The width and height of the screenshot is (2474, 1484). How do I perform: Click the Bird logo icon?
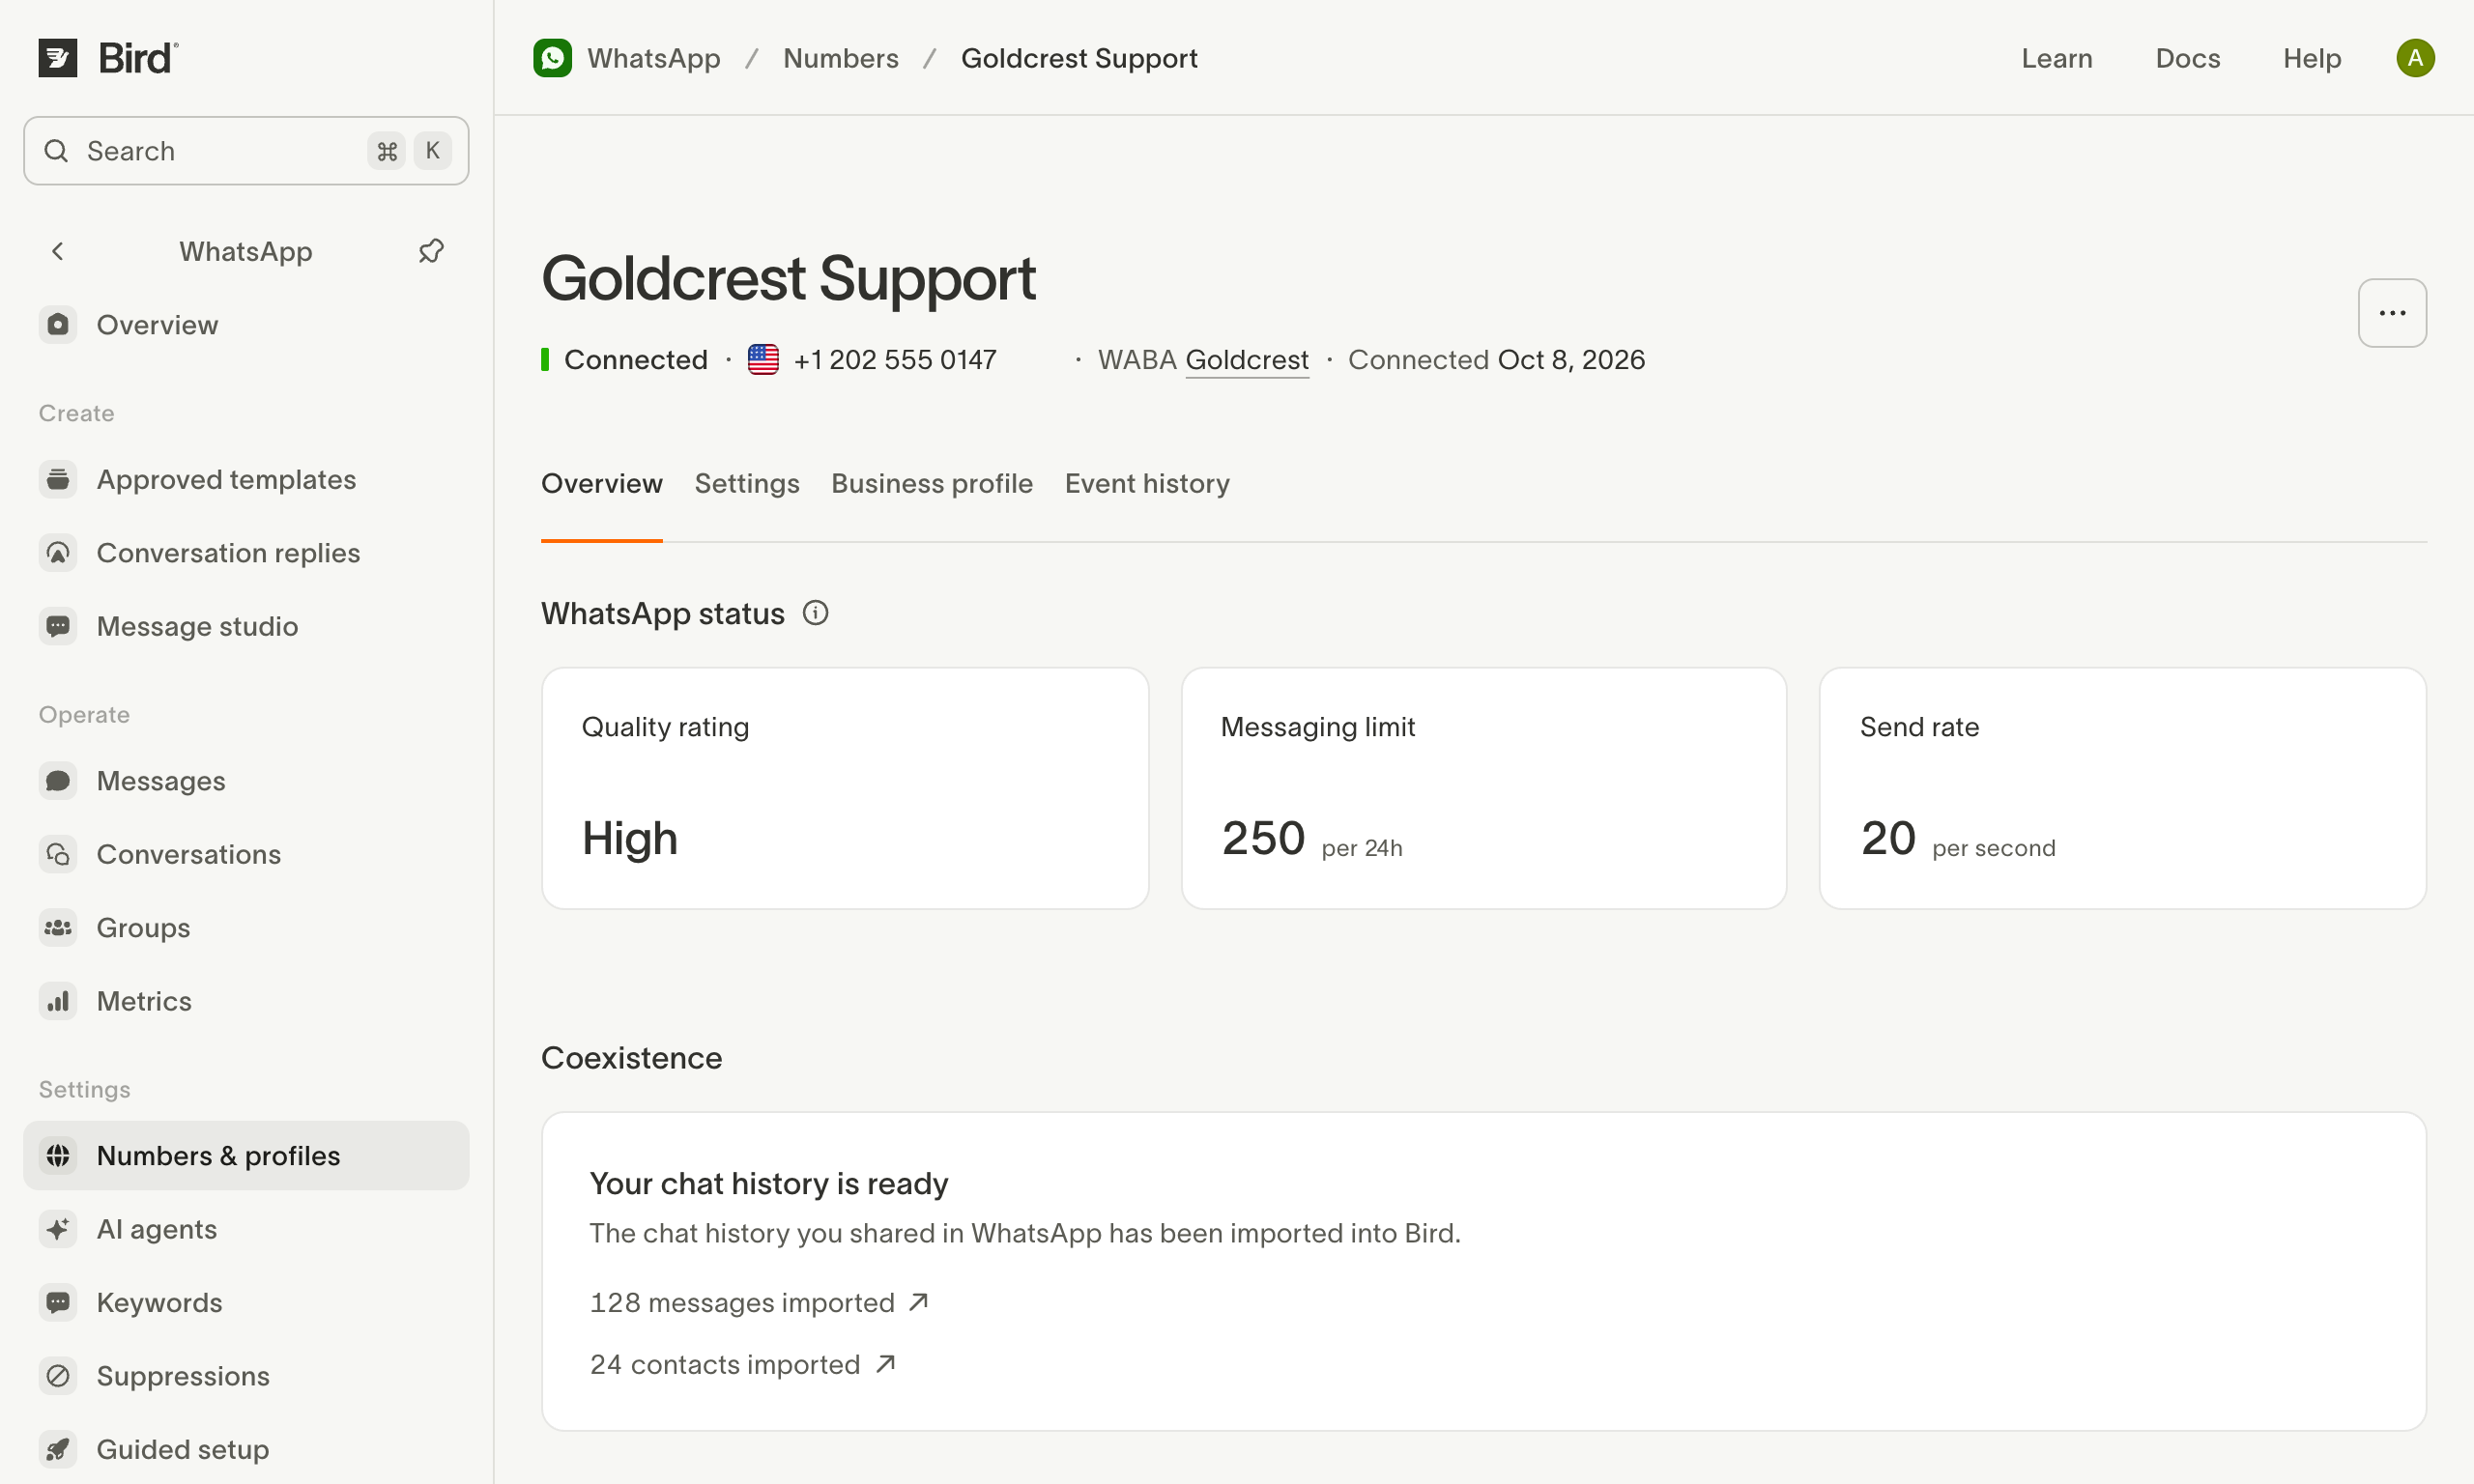click(58, 58)
